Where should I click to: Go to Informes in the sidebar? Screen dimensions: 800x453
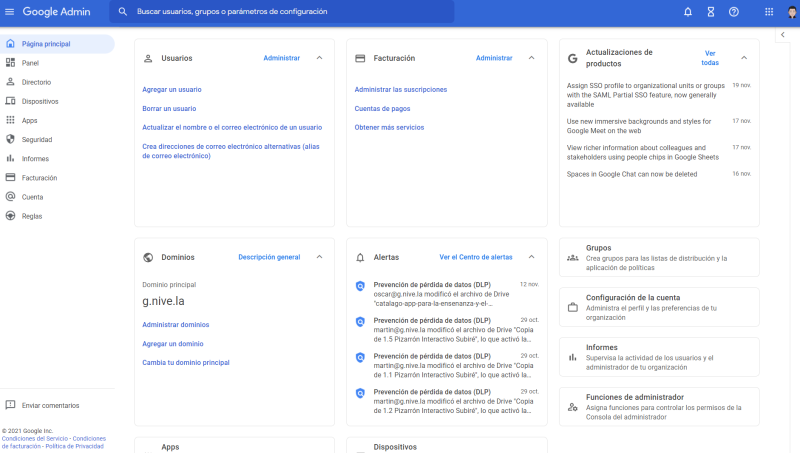pos(35,158)
